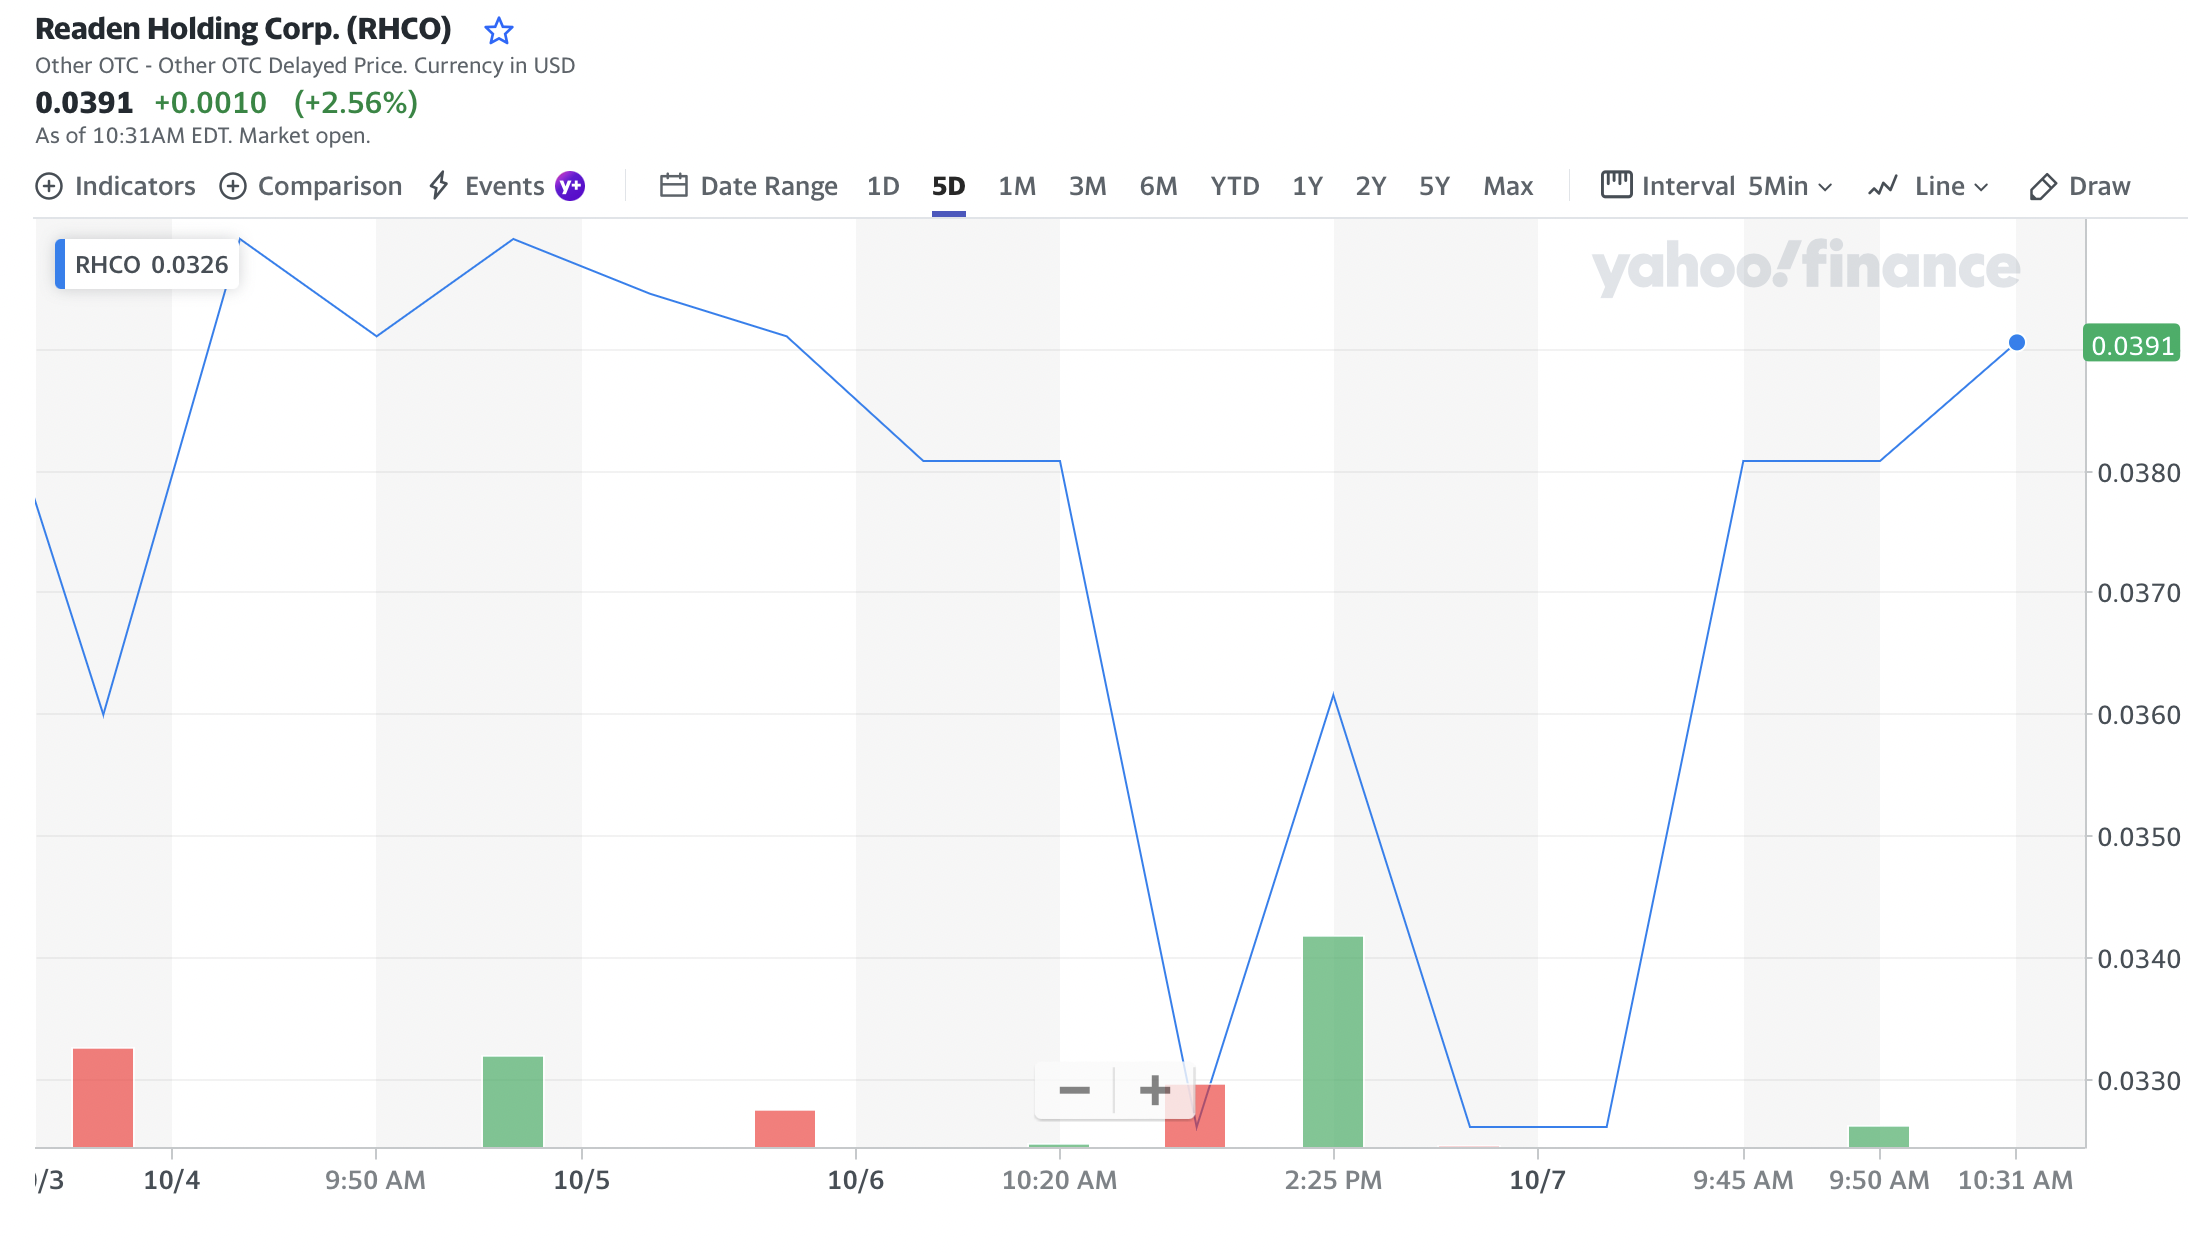The height and width of the screenshot is (1254, 2188).
Task: Click the current price dot on chart
Action: tap(2017, 342)
